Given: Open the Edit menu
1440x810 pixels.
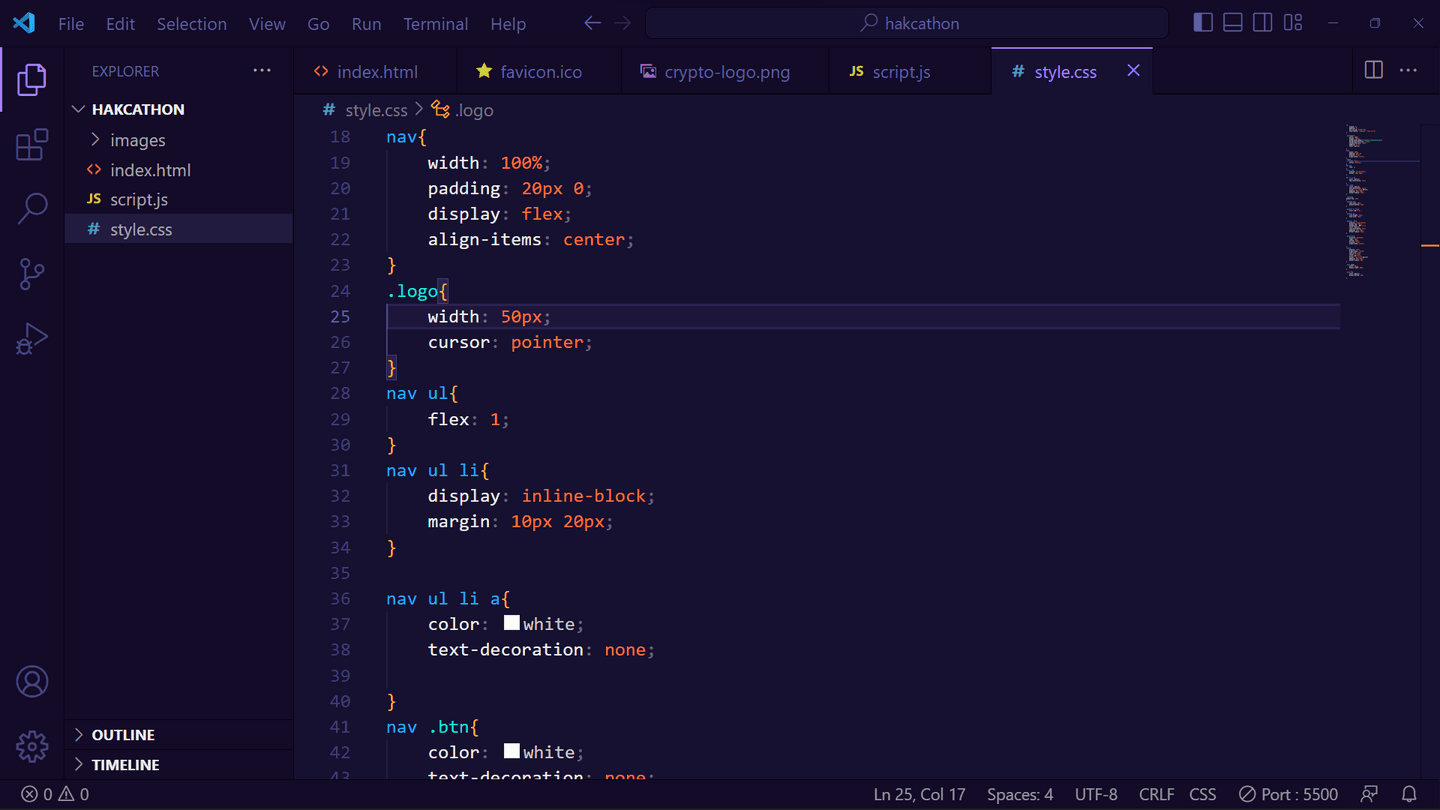Looking at the screenshot, I should pyautogui.click(x=120, y=24).
